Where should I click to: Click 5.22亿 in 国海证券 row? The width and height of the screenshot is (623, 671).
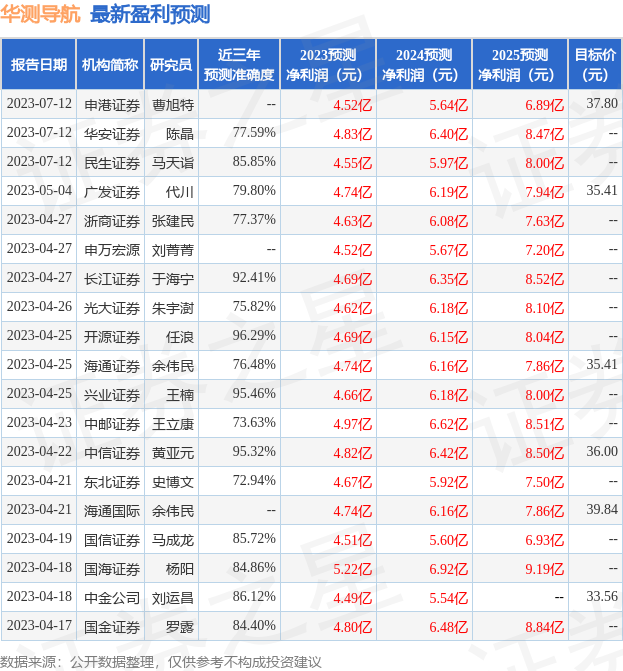[353, 569]
